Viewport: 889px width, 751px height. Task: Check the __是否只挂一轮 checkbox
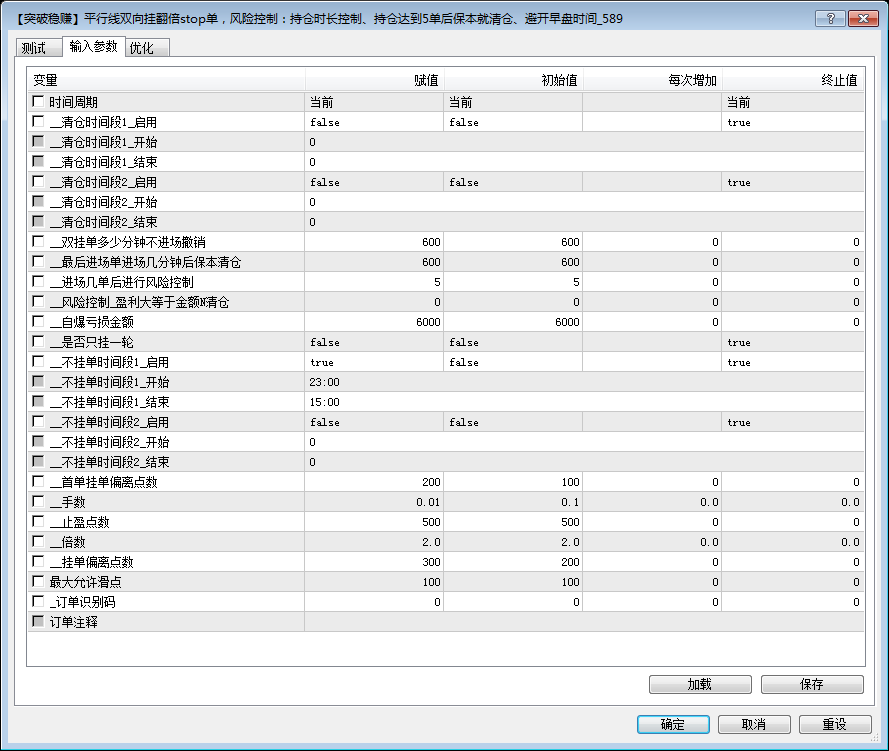point(38,341)
